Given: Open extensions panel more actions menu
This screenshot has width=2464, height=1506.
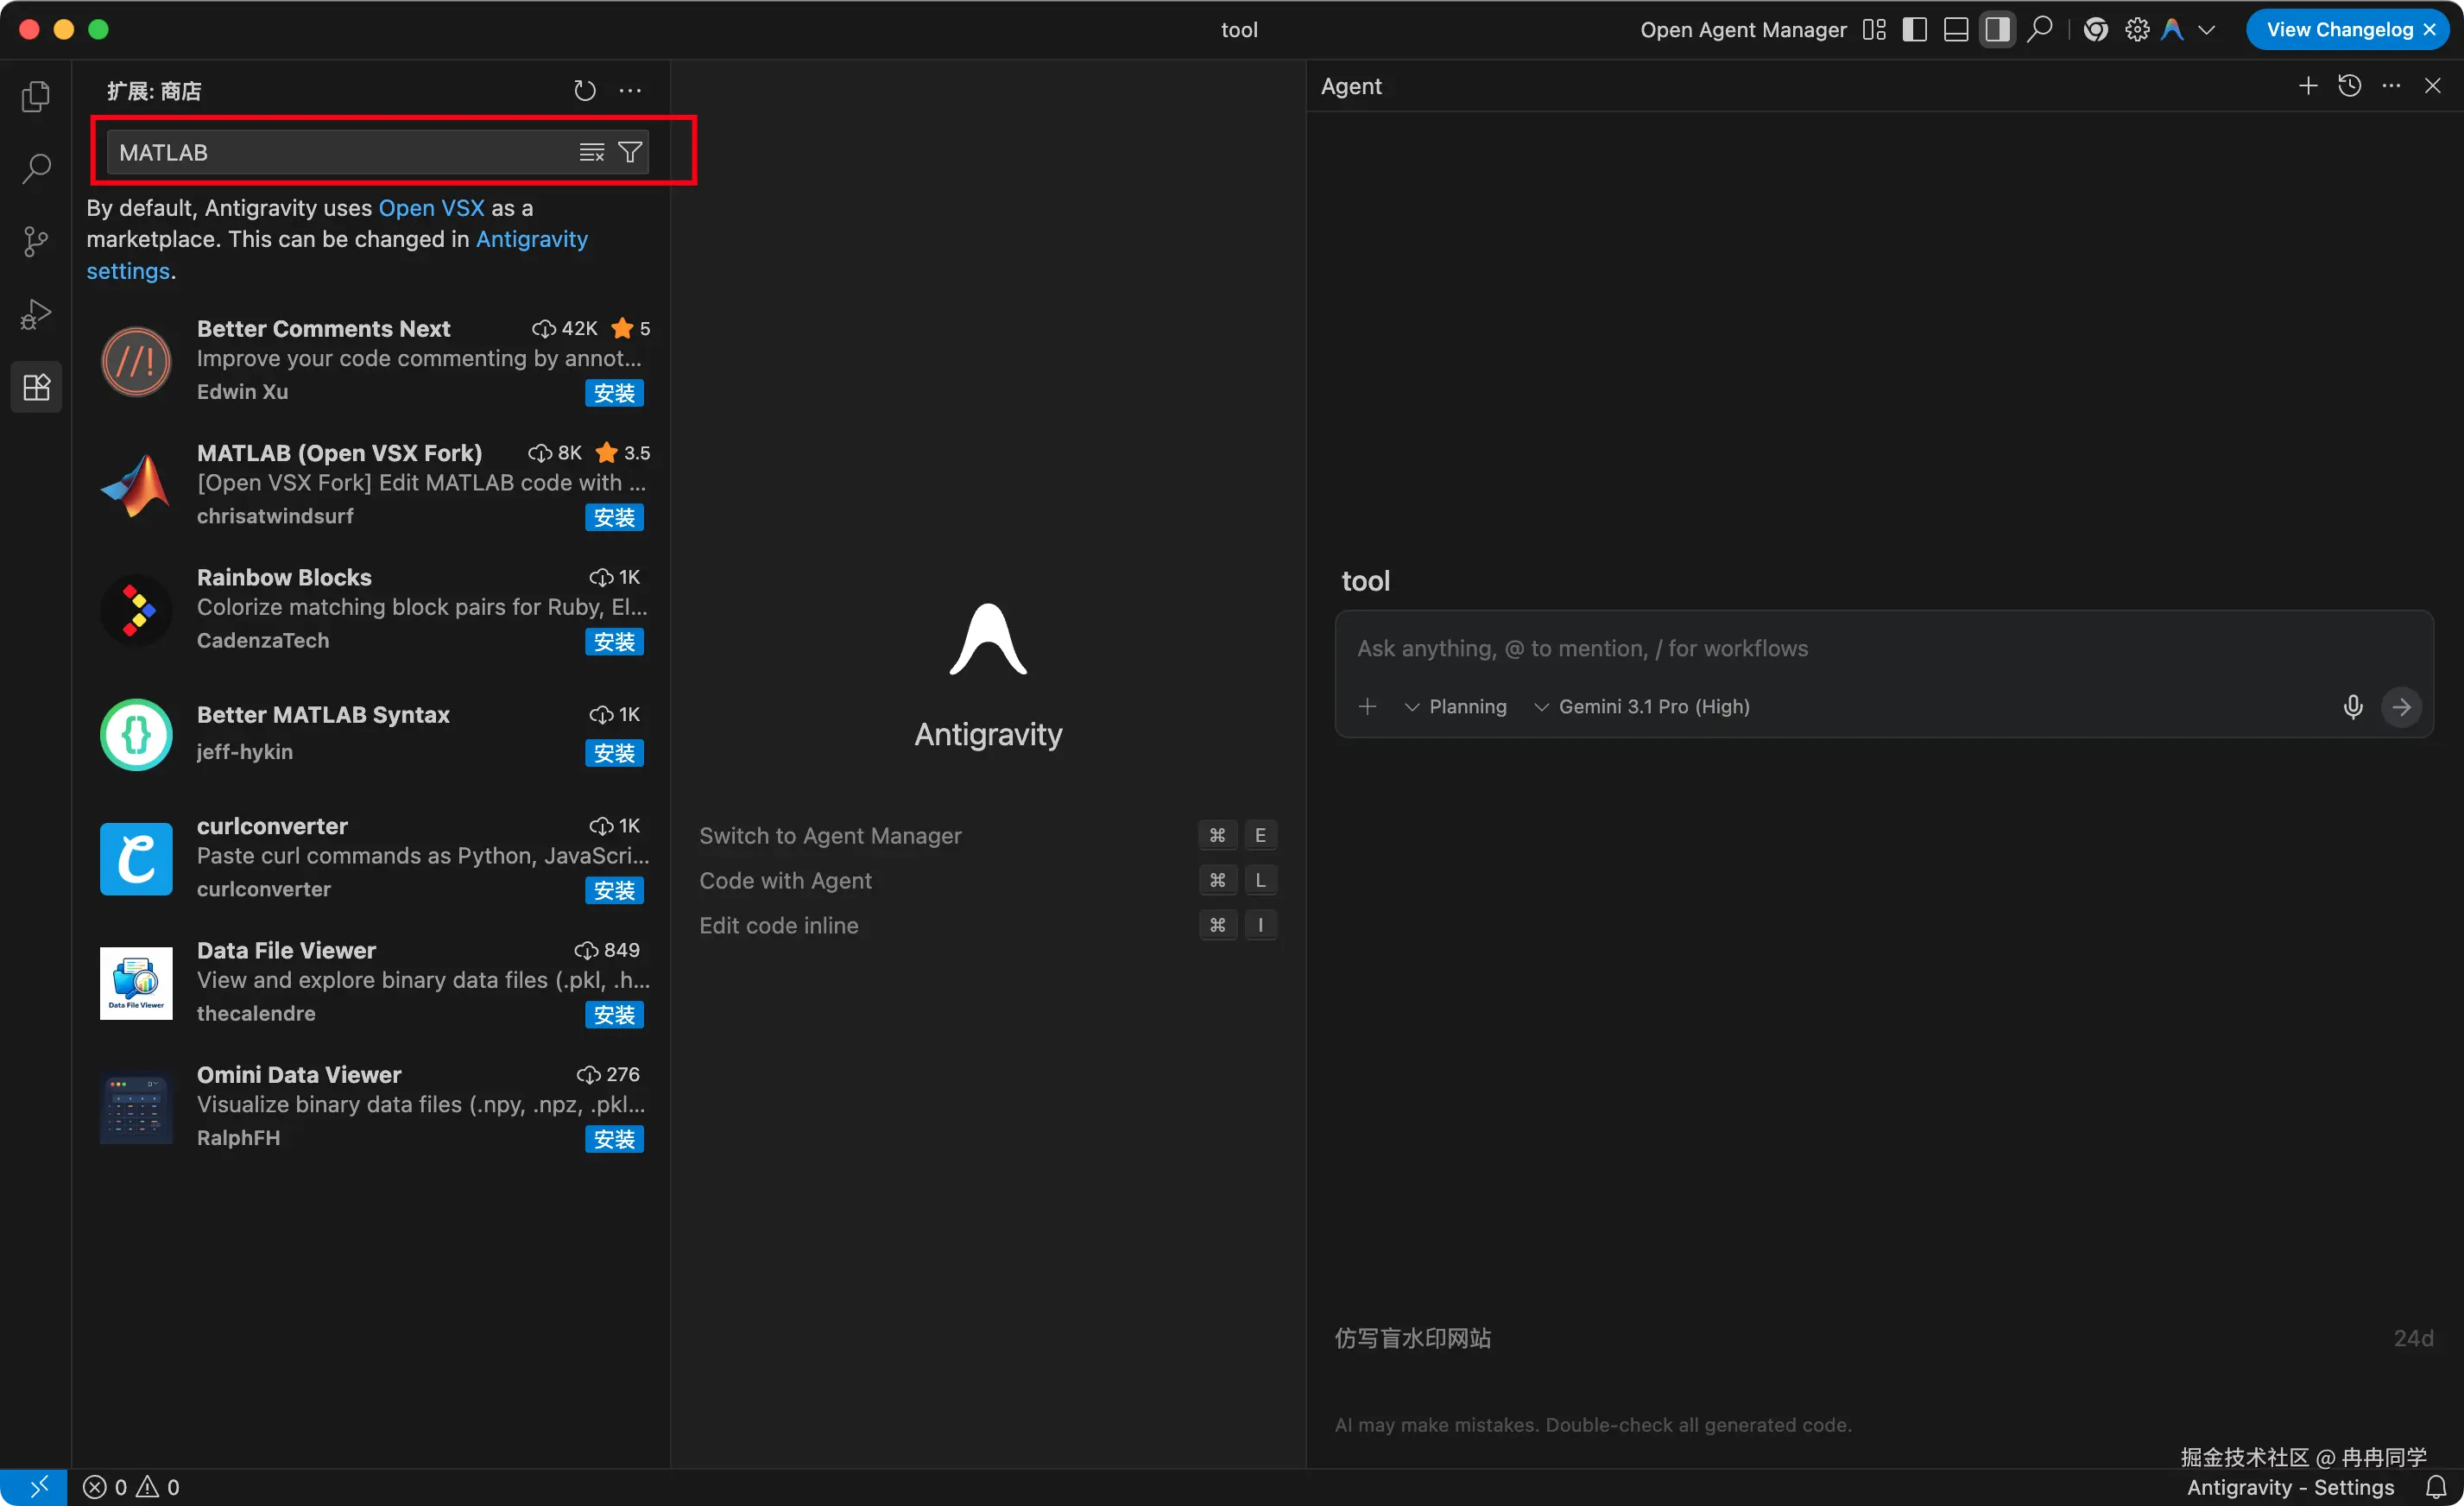Looking at the screenshot, I should coord(630,91).
